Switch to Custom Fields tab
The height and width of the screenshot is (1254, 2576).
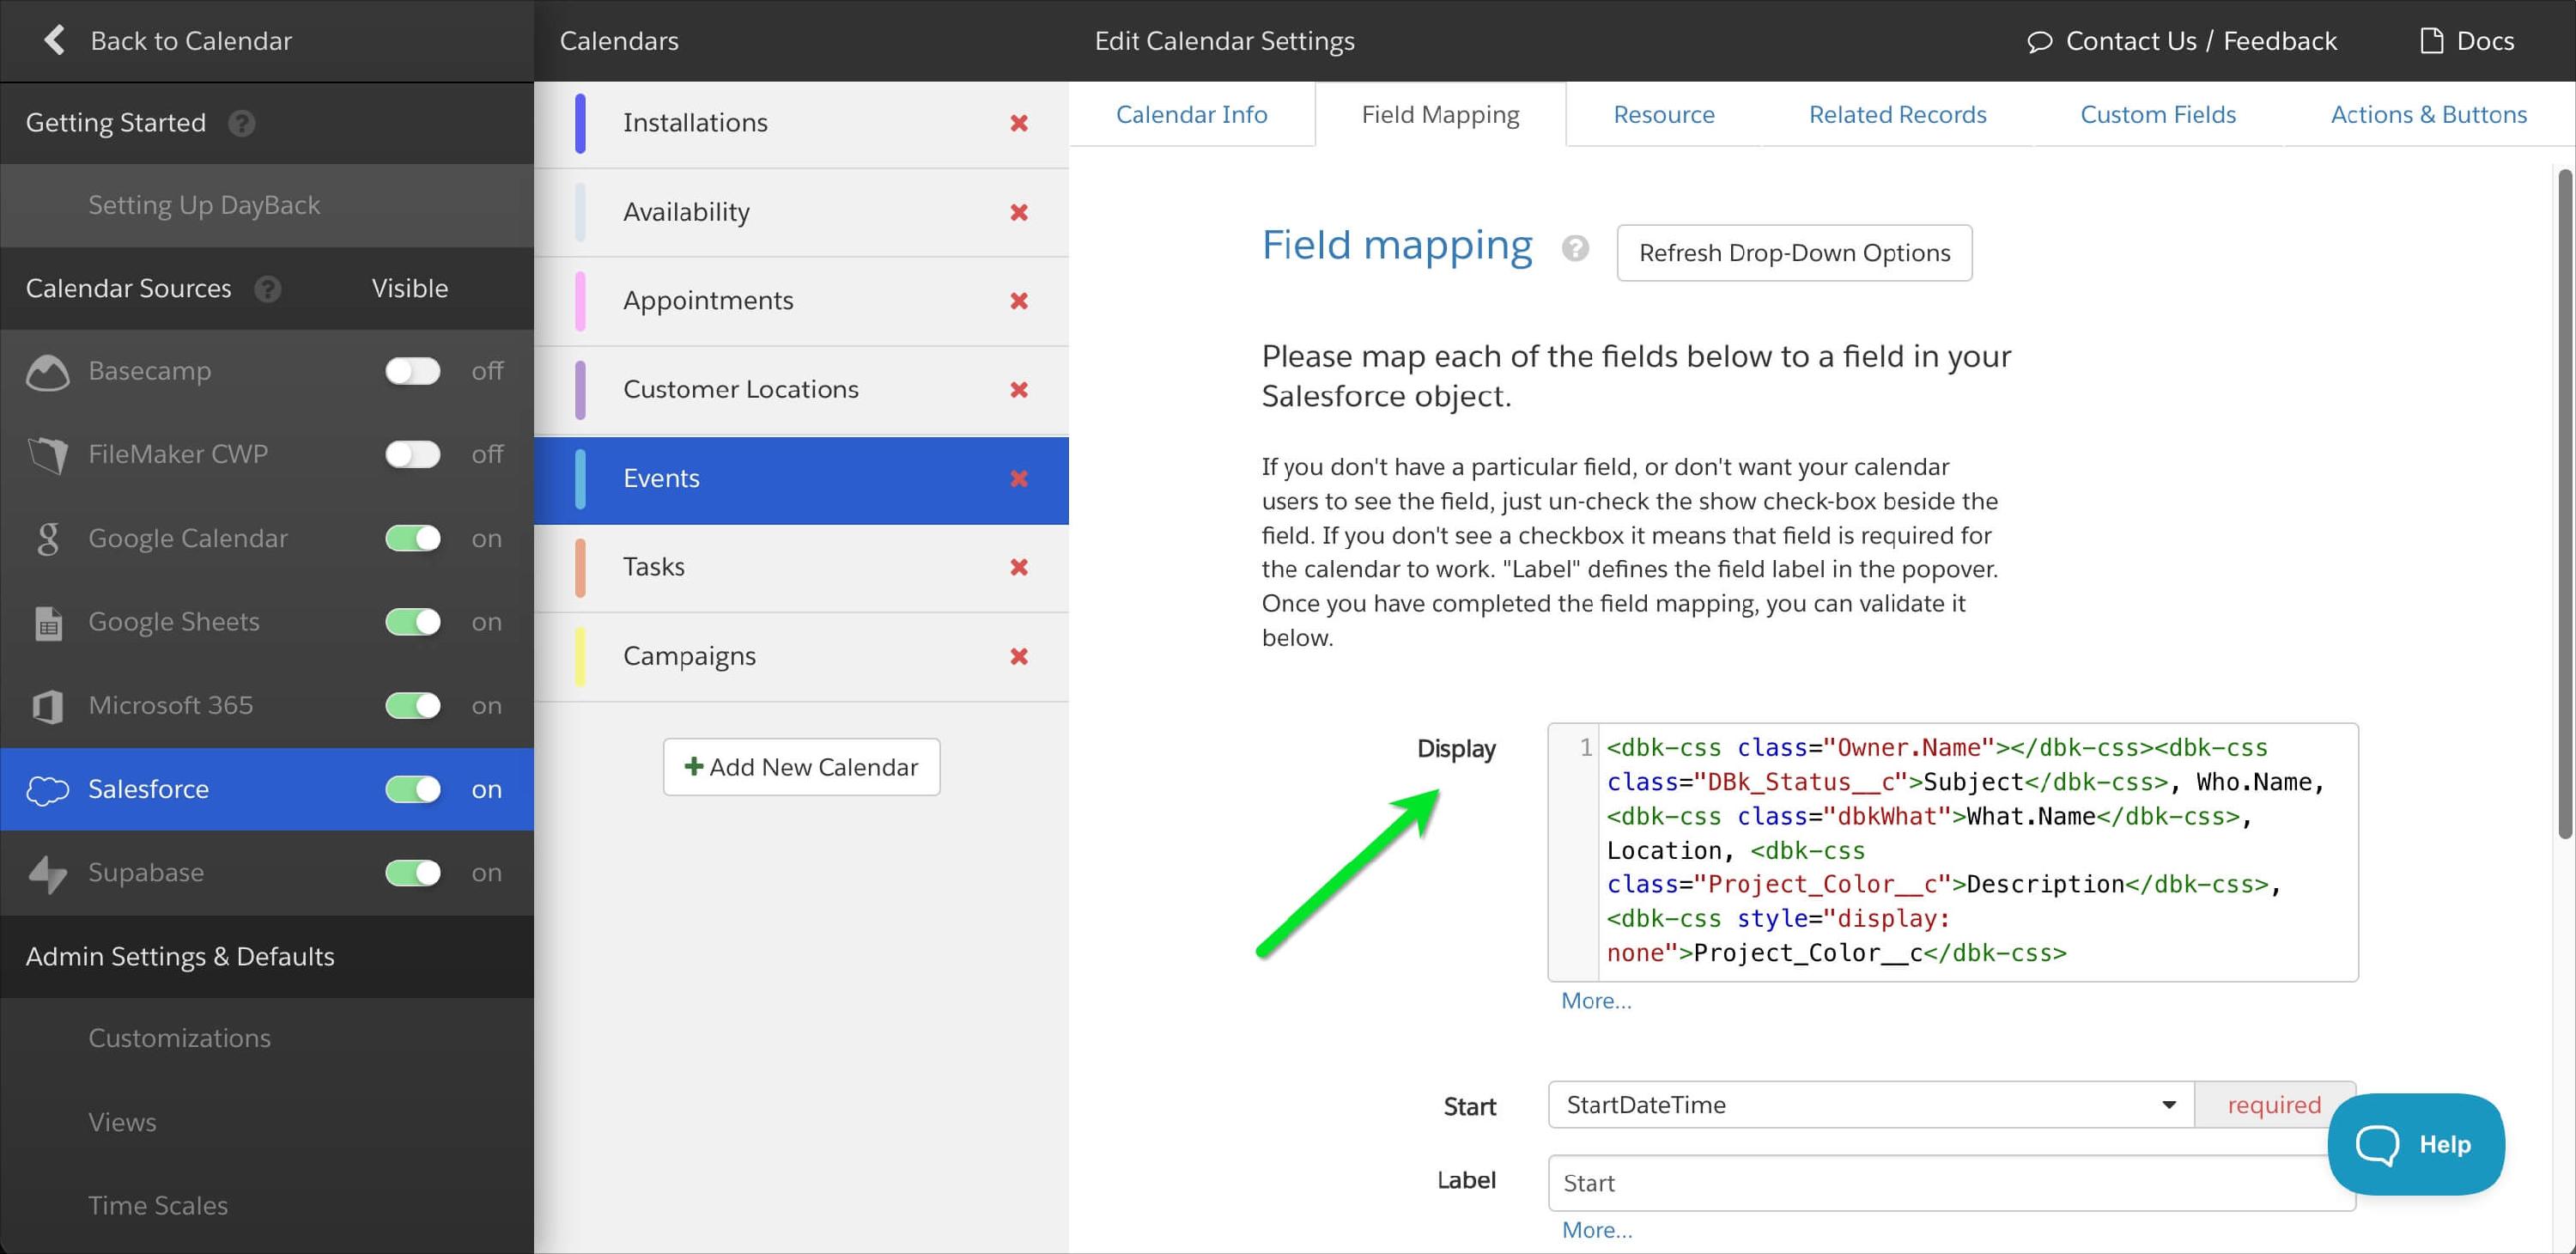point(2158,115)
